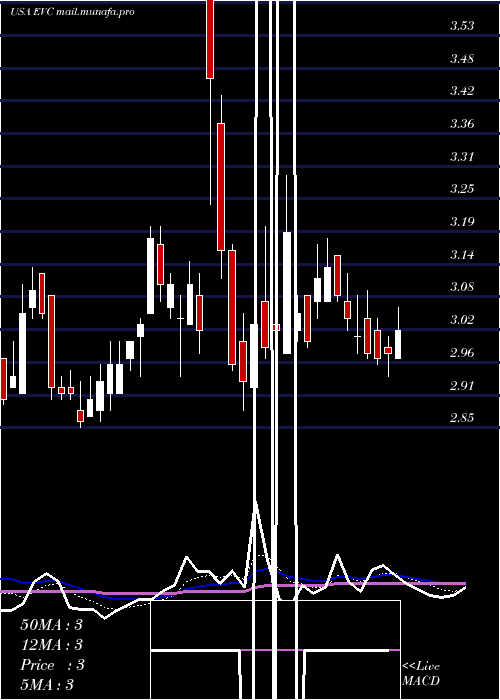Select the 2.91 price axis label
This screenshot has width=500, height=700.
click(x=462, y=385)
